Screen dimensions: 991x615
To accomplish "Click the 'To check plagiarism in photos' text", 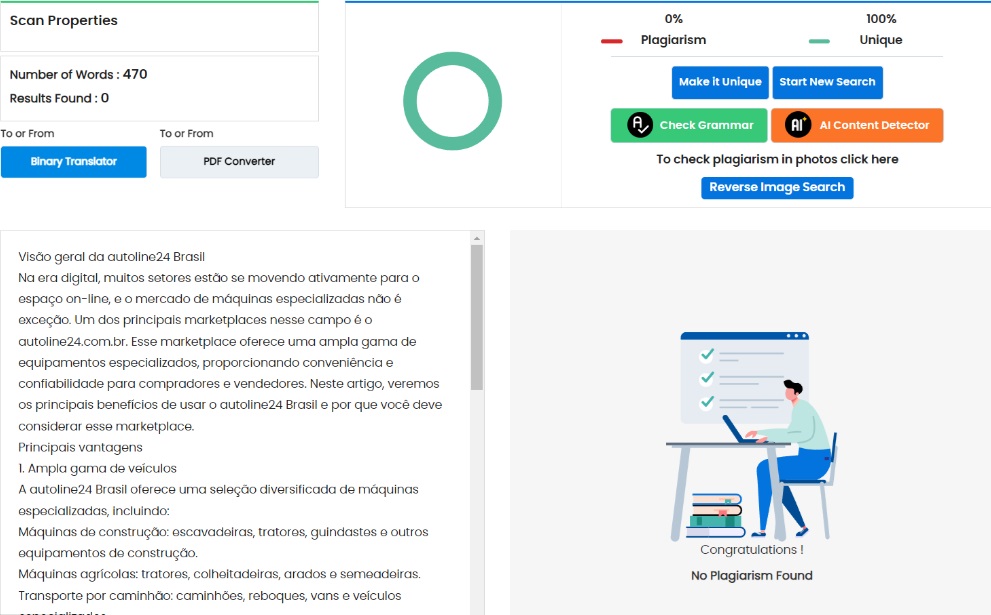I will (777, 159).
